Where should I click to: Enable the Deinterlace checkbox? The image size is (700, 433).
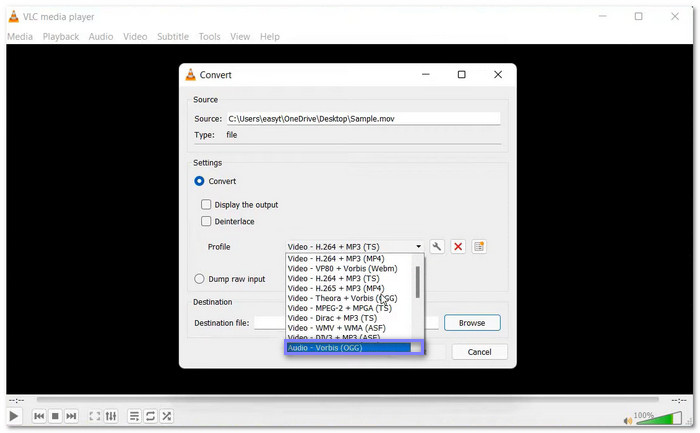coord(206,221)
